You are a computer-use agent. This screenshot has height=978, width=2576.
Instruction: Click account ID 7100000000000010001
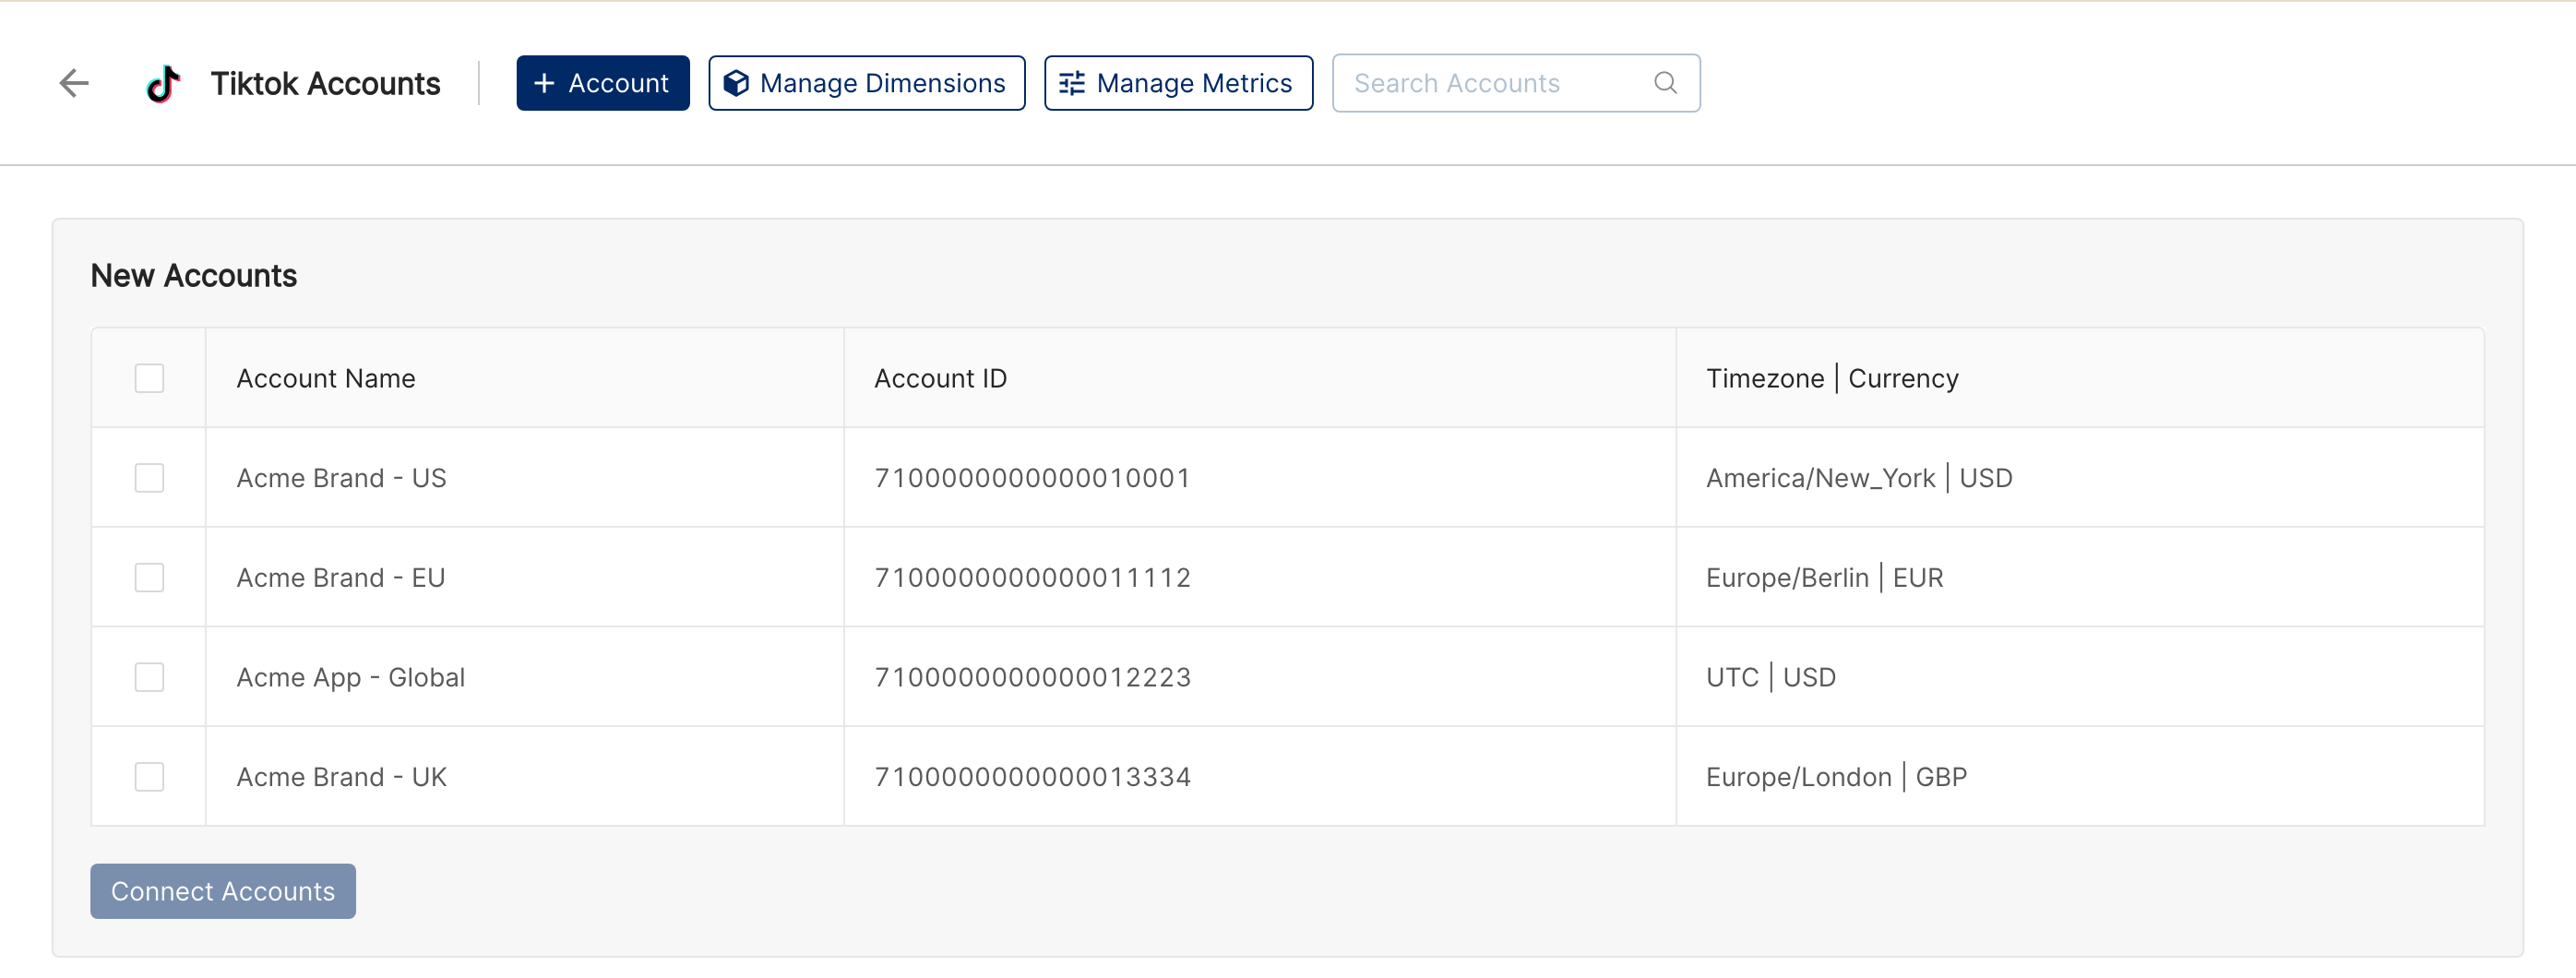[1032, 478]
